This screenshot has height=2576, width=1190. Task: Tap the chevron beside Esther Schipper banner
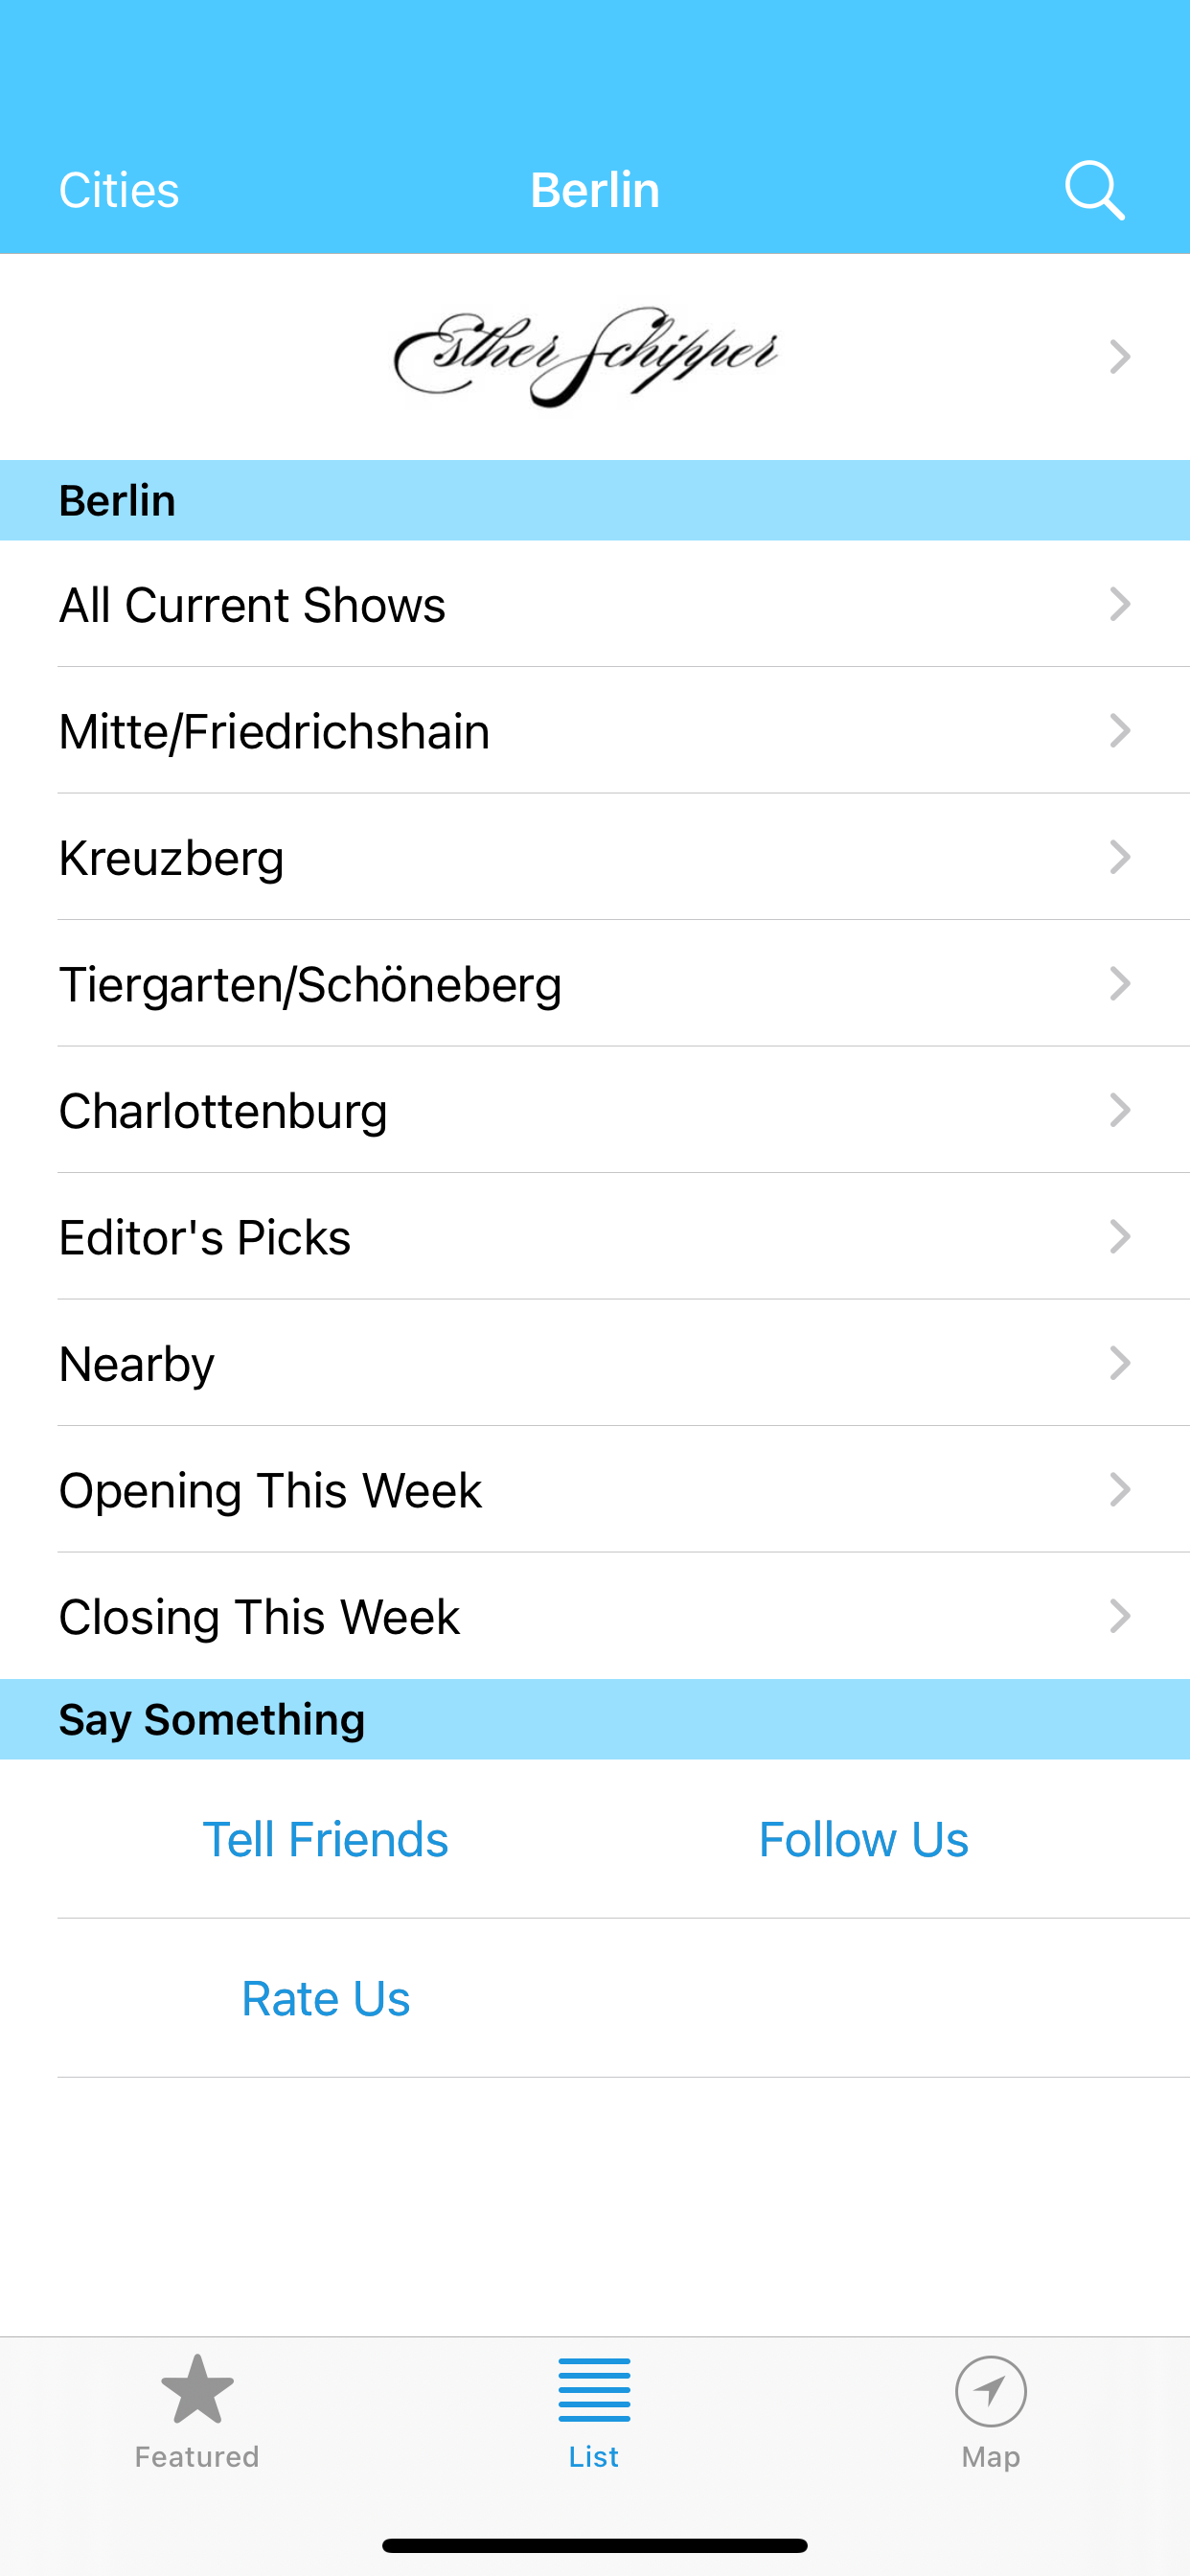(x=1120, y=357)
